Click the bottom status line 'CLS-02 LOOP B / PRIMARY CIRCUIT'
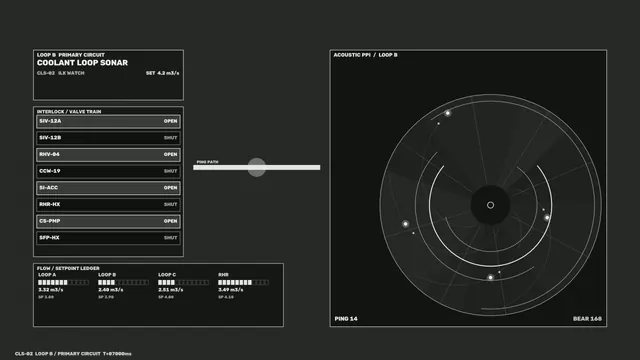 click(58, 354)
